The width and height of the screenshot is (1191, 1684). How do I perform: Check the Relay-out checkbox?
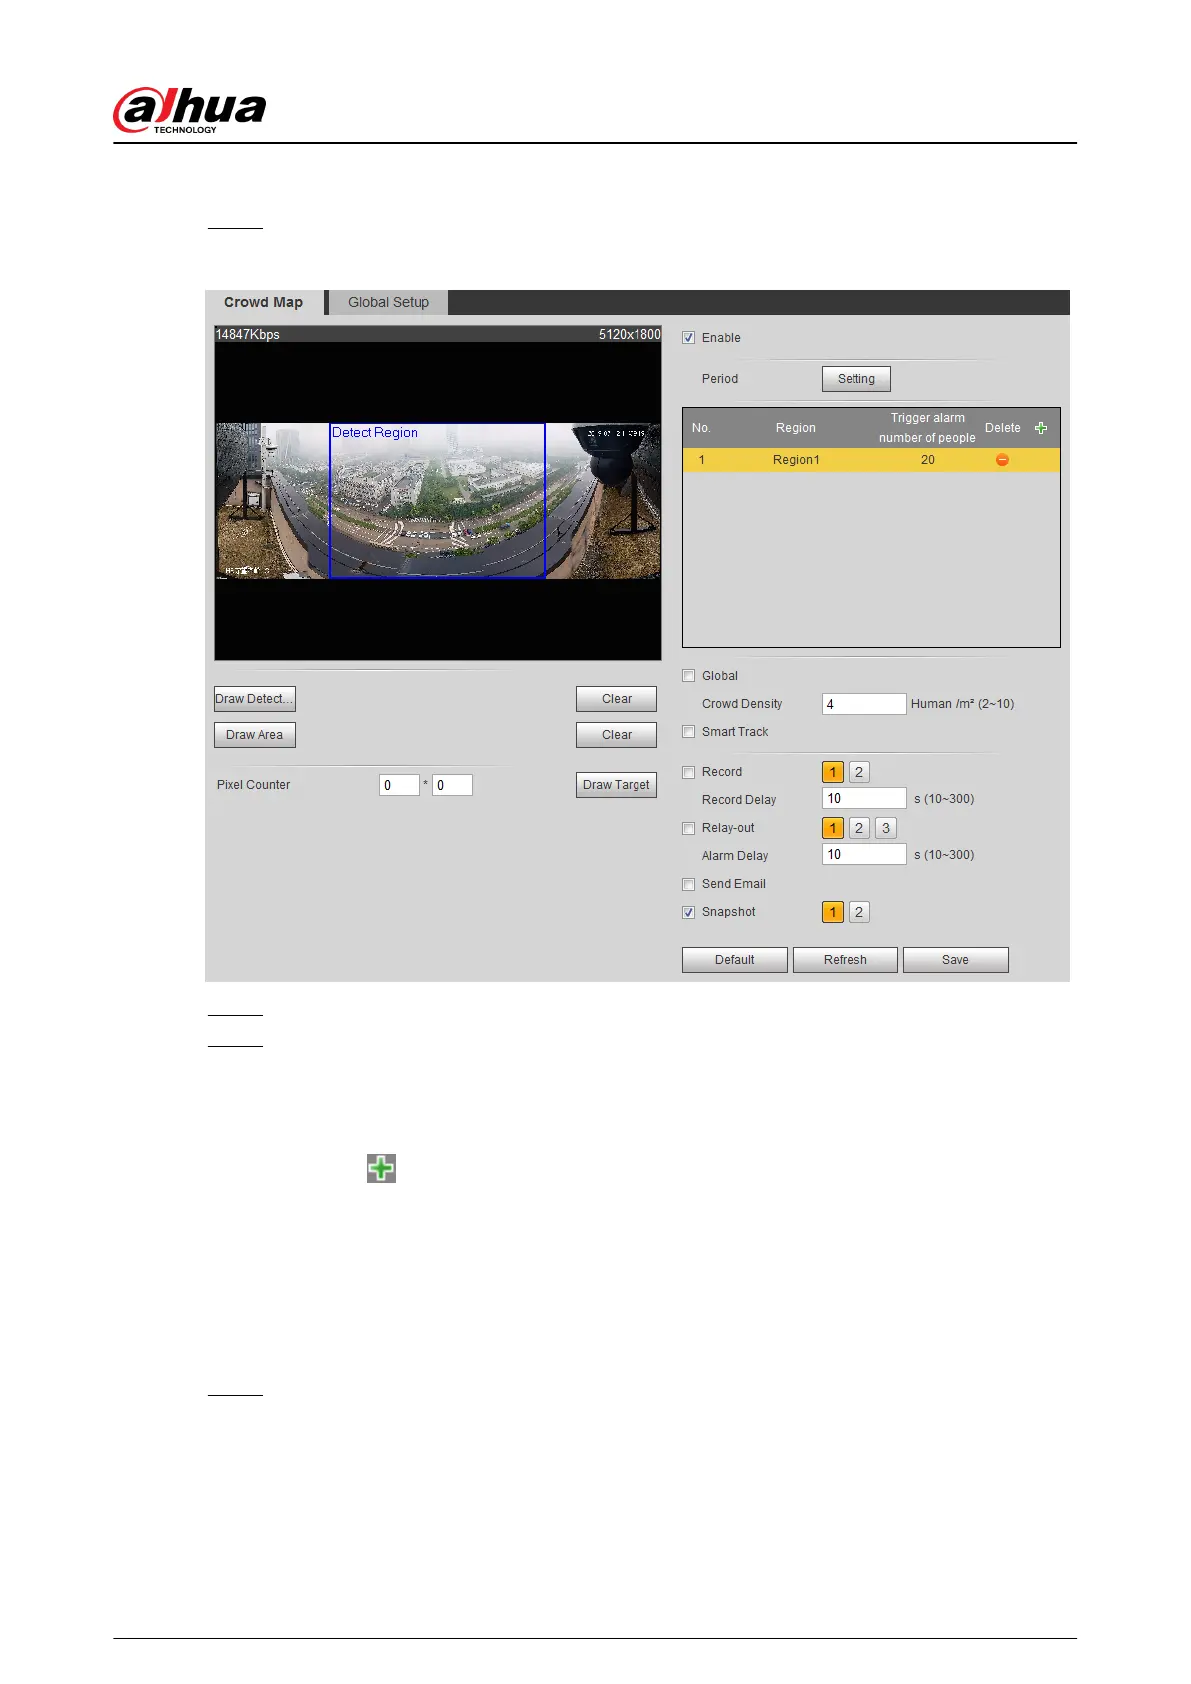coord(688,828)
